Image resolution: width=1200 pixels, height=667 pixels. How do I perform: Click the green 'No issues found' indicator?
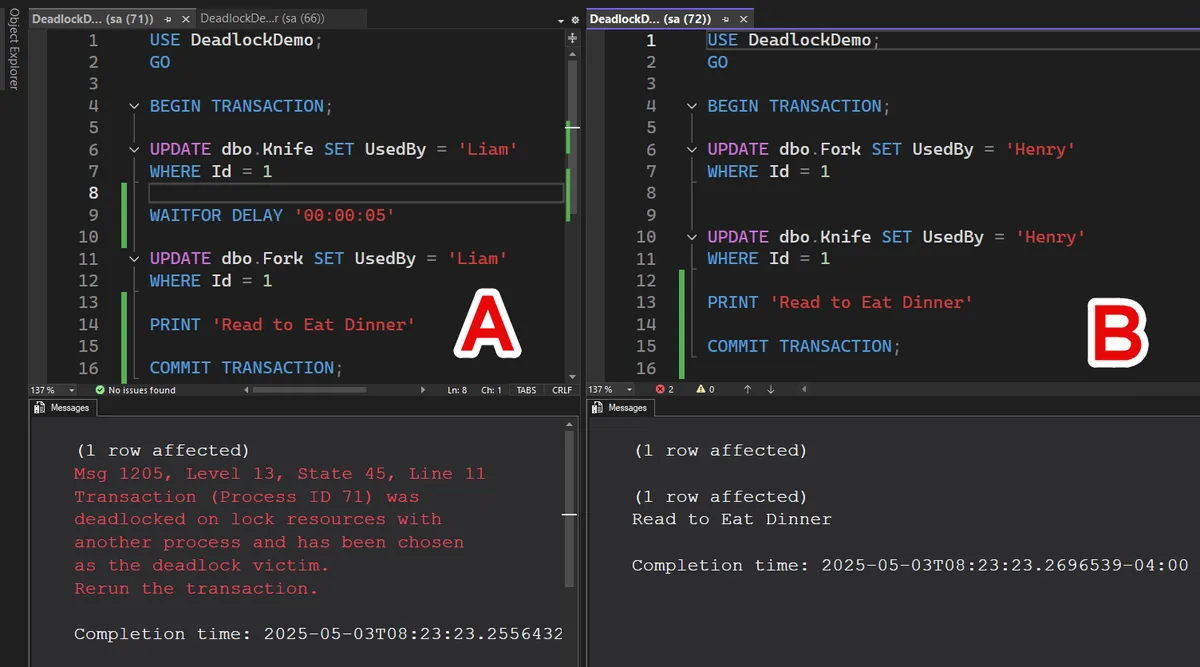coord(135,390)
